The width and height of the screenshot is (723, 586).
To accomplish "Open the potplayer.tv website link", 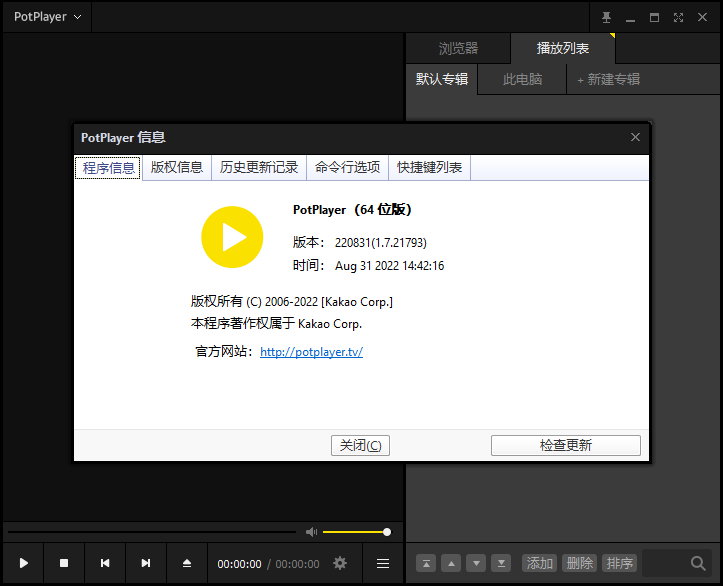I will [311, 352].
